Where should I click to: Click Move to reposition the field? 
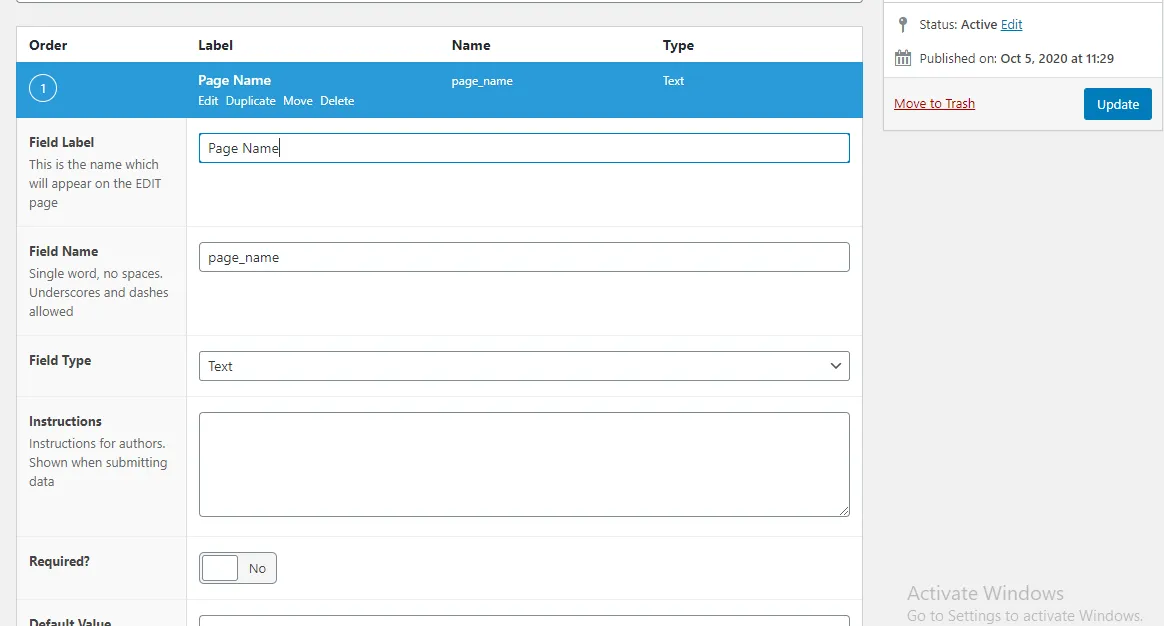[x=299, y=100]
